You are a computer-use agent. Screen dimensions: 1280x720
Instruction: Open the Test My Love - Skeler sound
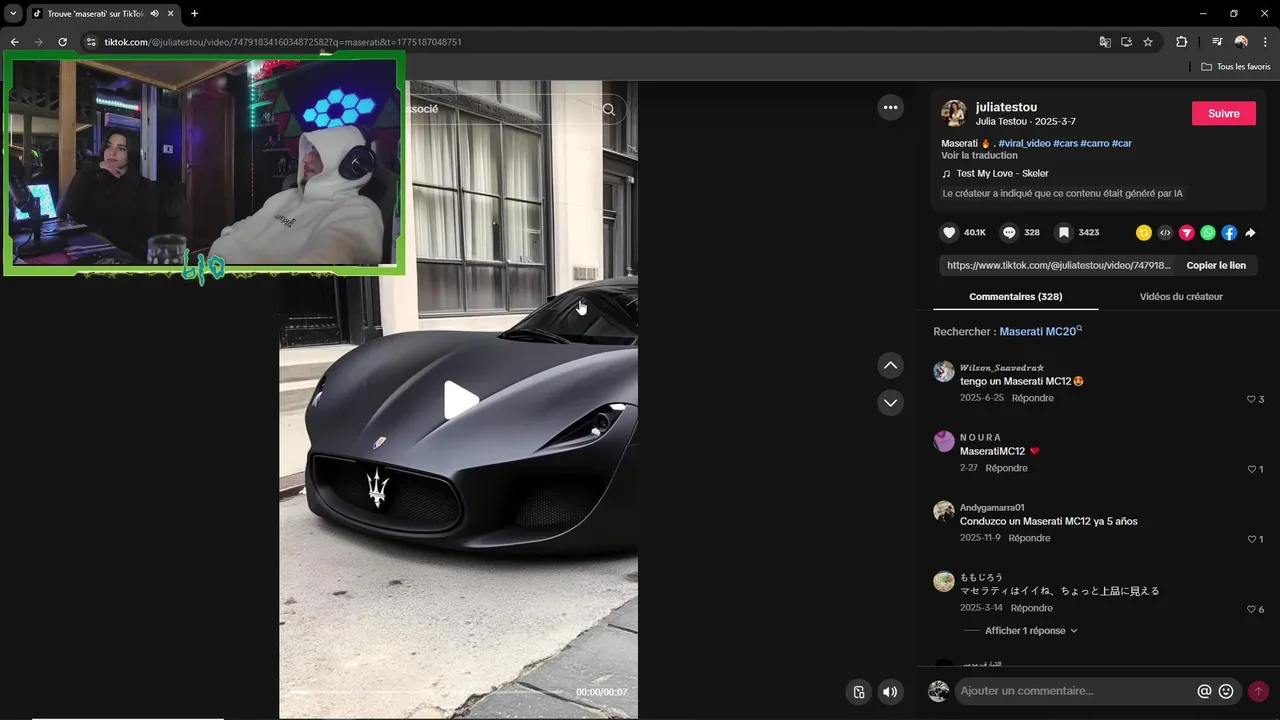[x=1002, y=173]
